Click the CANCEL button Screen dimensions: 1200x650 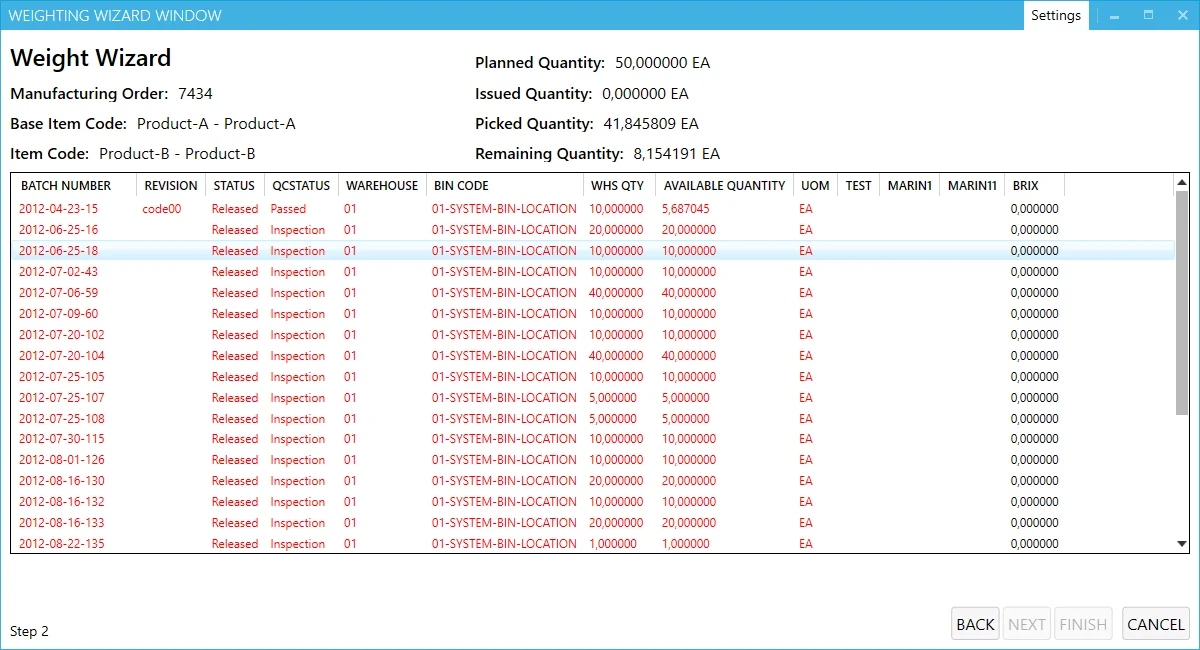point(1155,624)
